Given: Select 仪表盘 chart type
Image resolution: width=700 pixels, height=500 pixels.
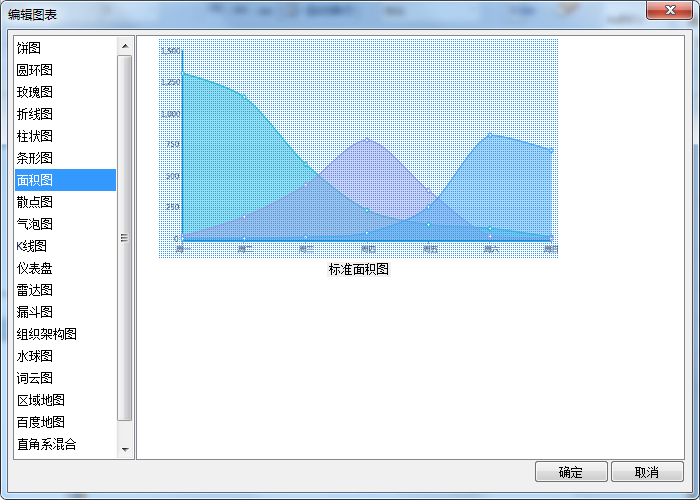Looking at the screenshot, I should click(x=35, y=268).
